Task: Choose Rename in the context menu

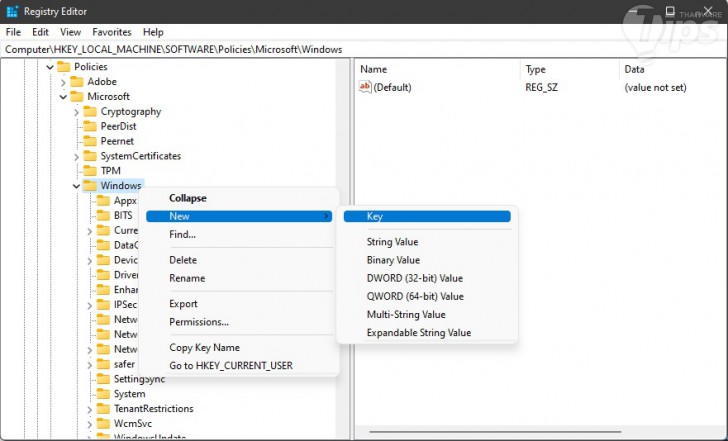Action: 239,278
